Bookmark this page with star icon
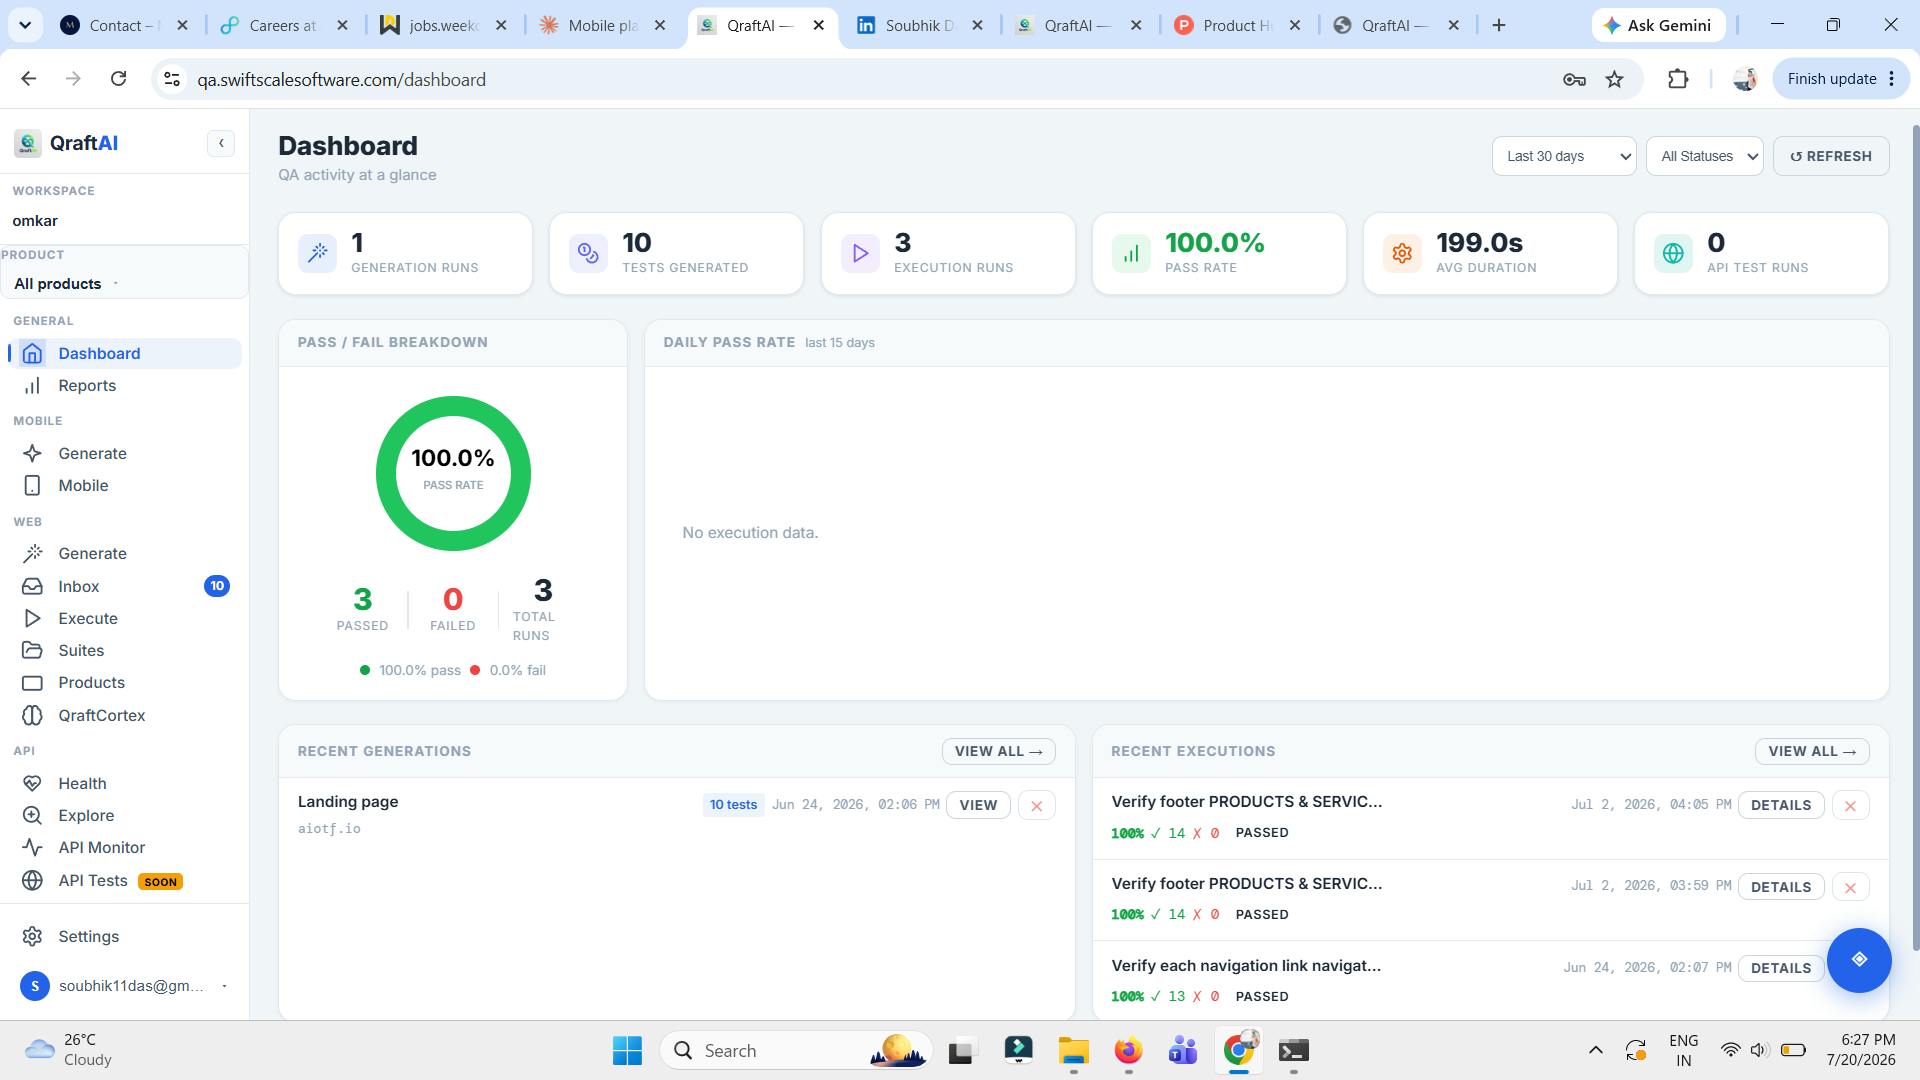The image size is (1920, 1080). (x=1614, y=79)
